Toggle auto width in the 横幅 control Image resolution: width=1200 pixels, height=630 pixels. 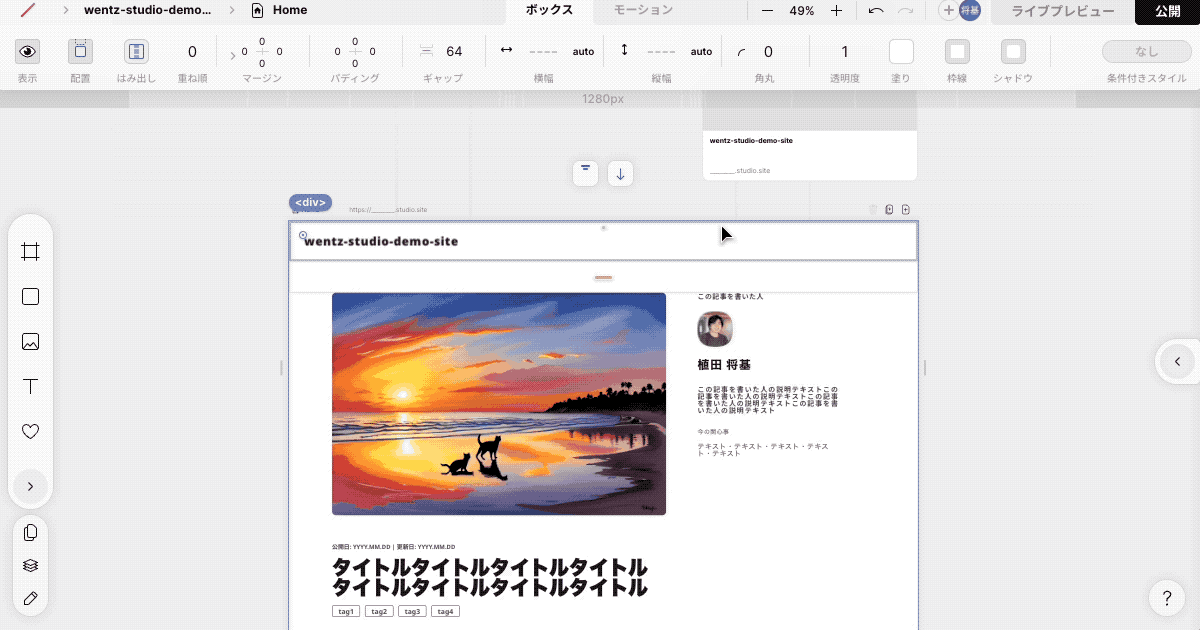[x=583, y=51]
